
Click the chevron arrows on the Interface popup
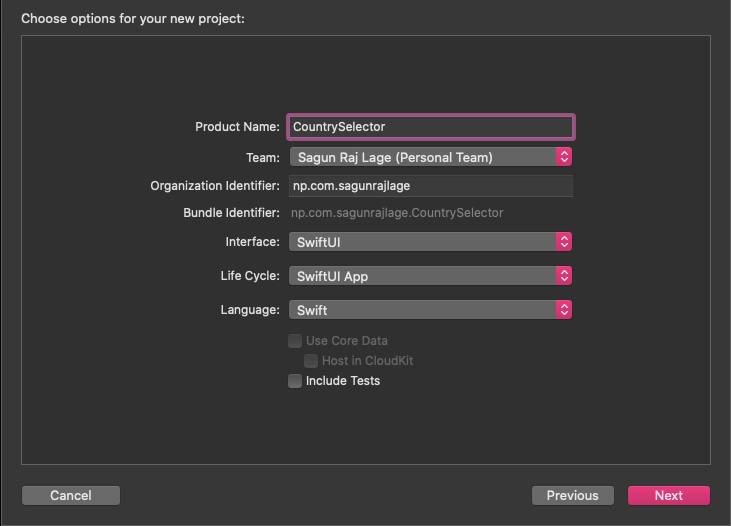point(564,242)
